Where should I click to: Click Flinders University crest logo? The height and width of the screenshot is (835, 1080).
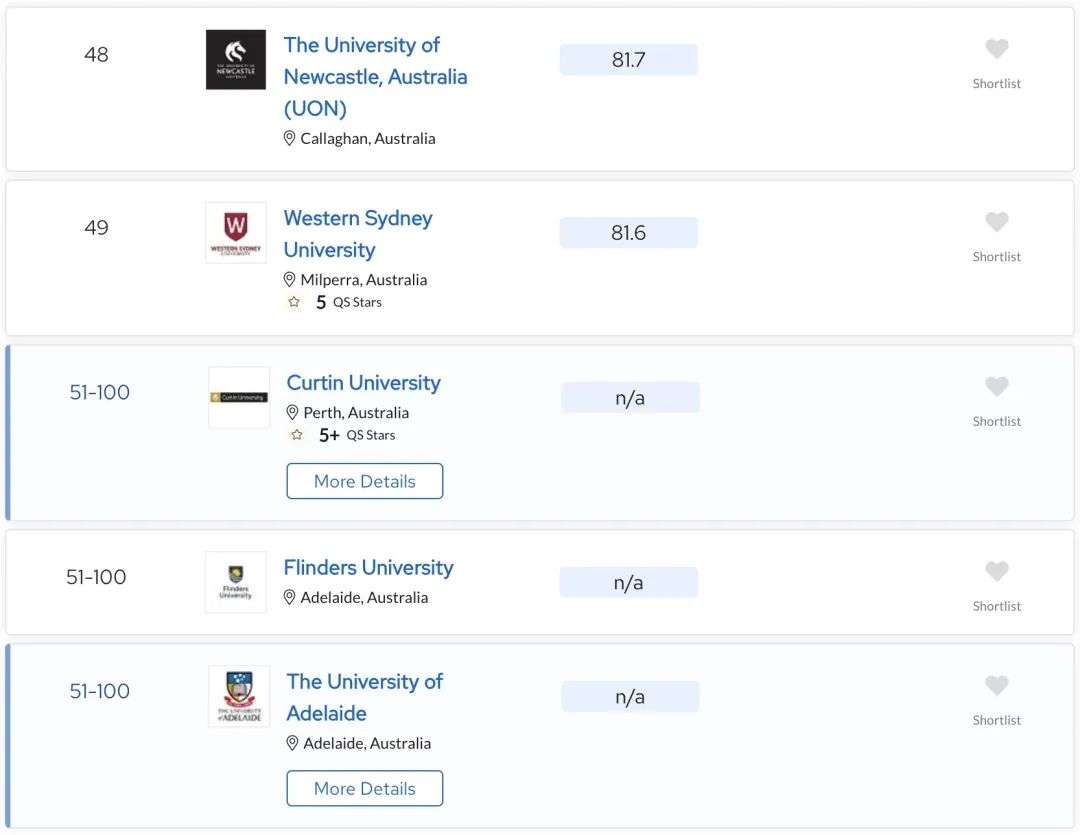click(236, 582)
